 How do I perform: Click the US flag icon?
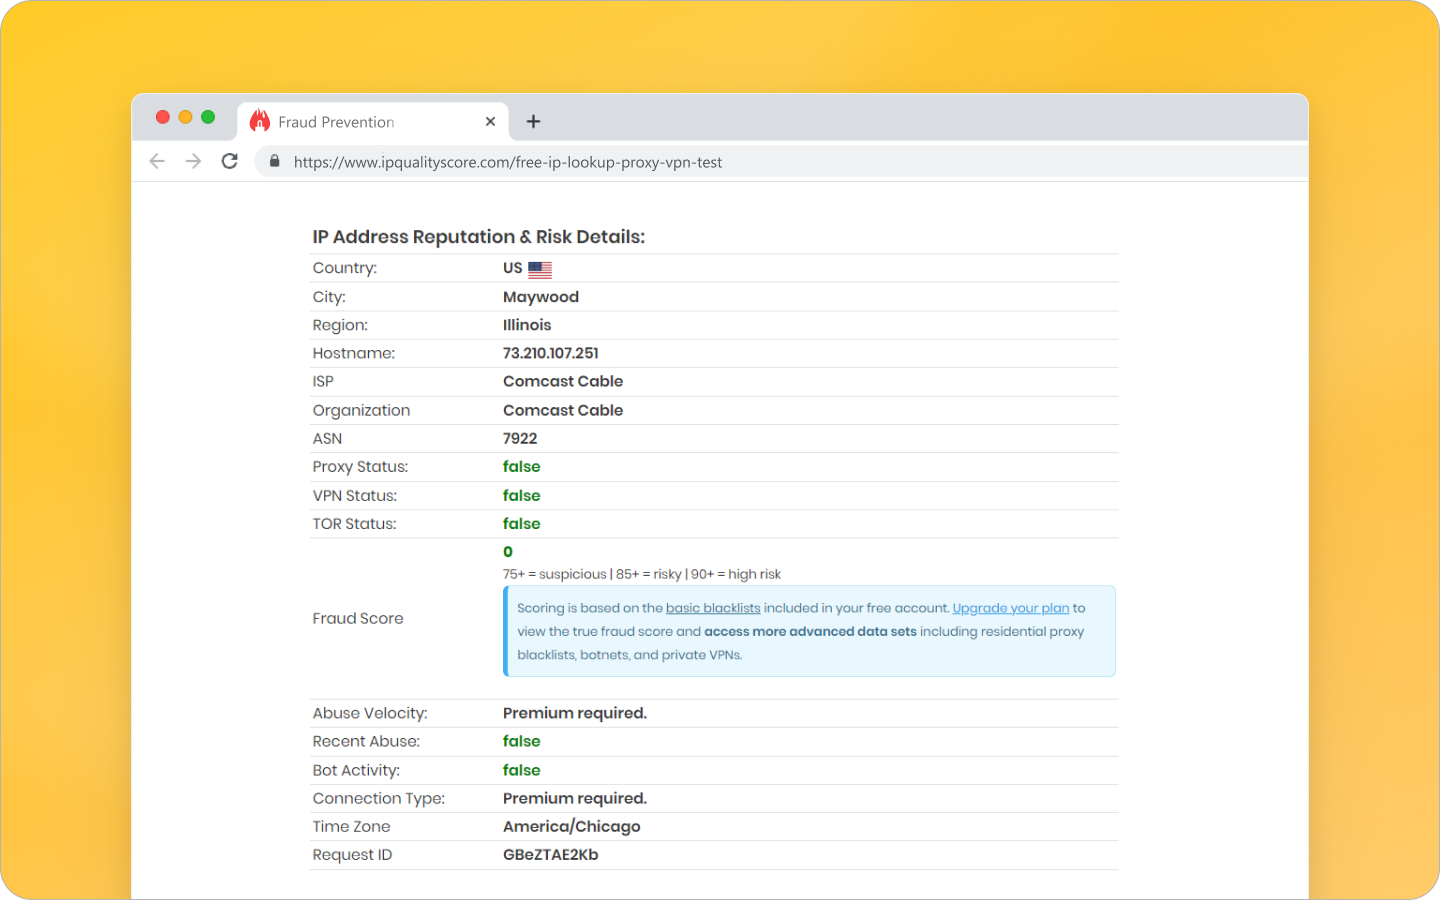tap(540, 269)
